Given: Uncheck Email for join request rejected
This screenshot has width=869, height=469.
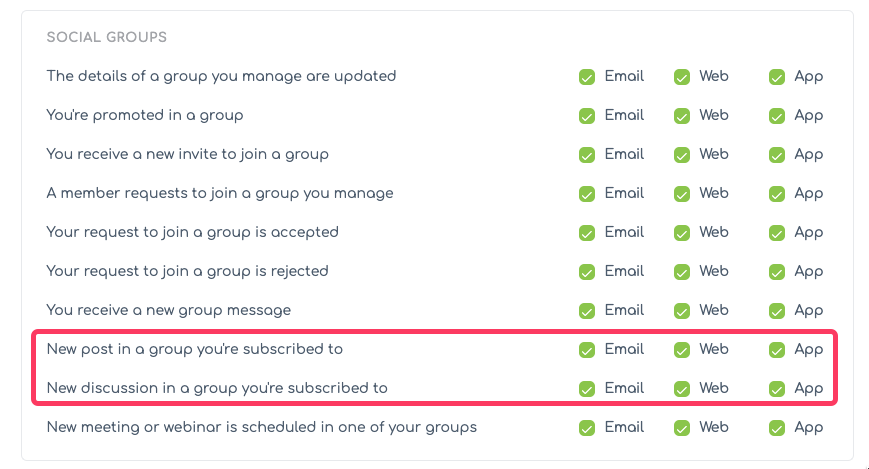Looking at the screenshot, I should [x=587, y=272].
